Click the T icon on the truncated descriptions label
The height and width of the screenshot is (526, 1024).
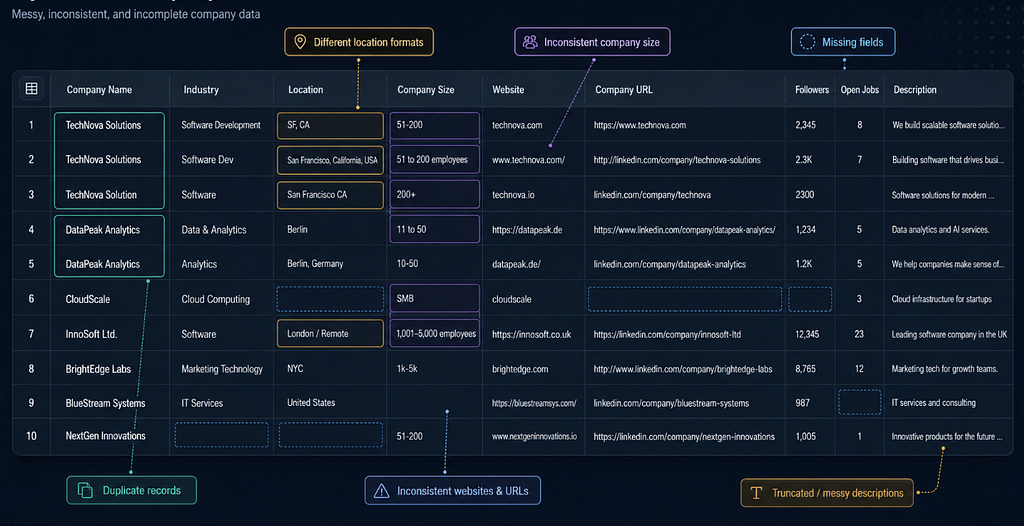coord(756,493)
